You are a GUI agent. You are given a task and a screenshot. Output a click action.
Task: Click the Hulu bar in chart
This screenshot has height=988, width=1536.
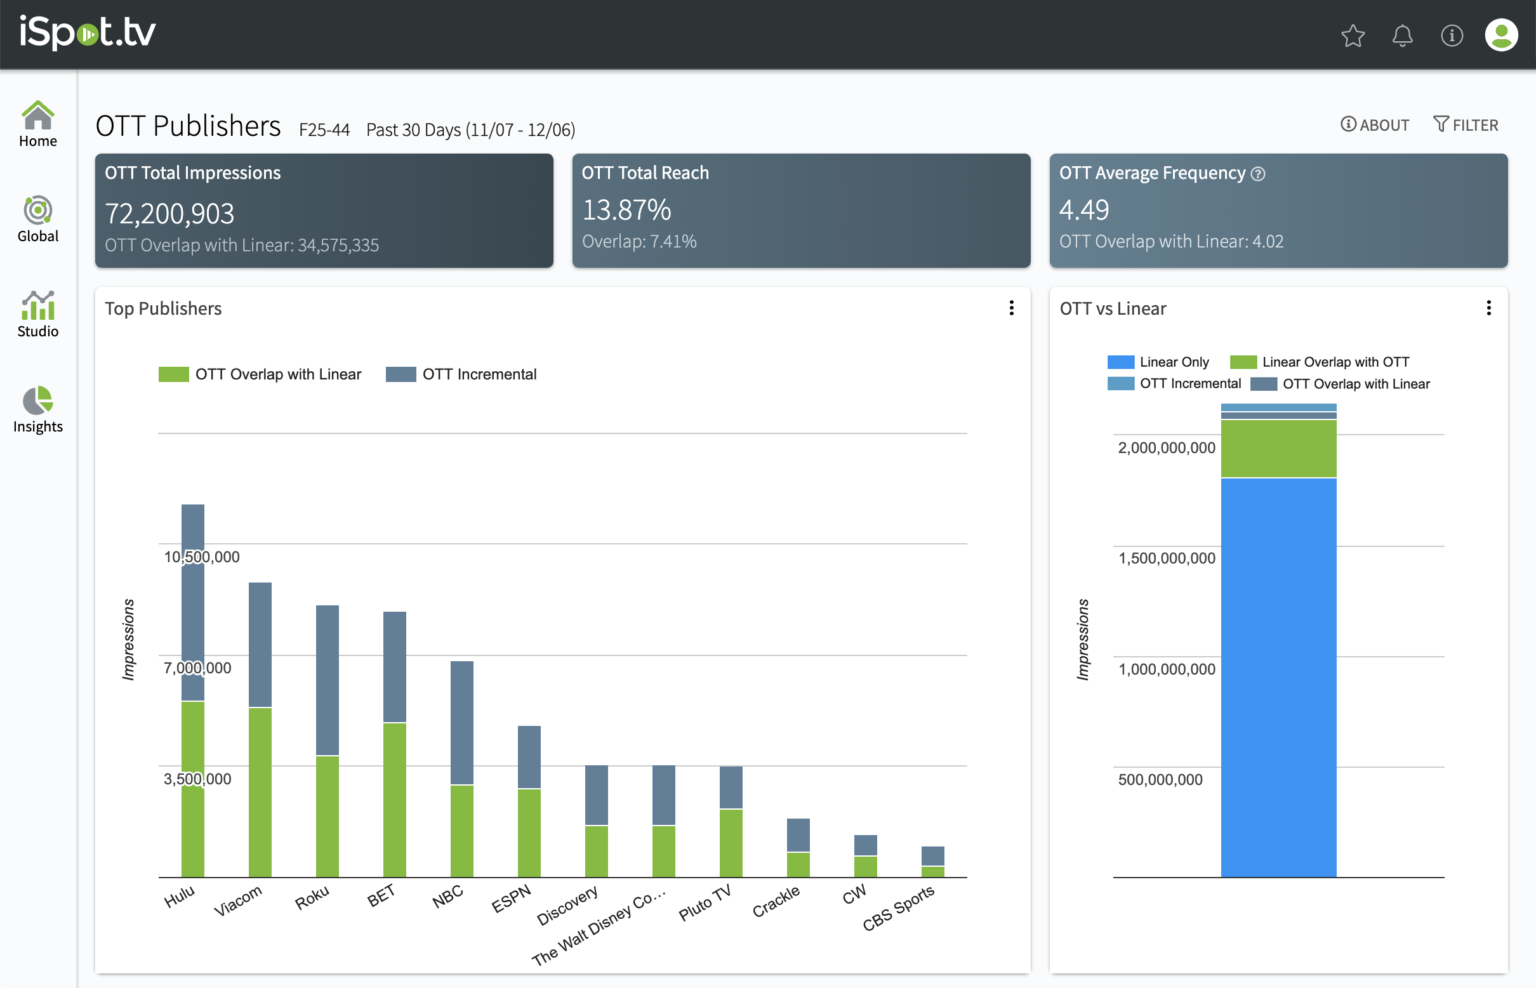point(193,691)
